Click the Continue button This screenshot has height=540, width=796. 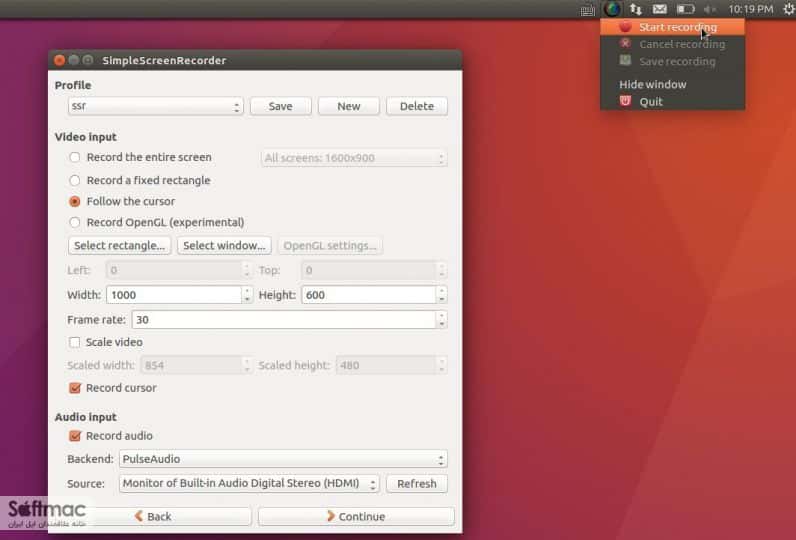(356, 516)
